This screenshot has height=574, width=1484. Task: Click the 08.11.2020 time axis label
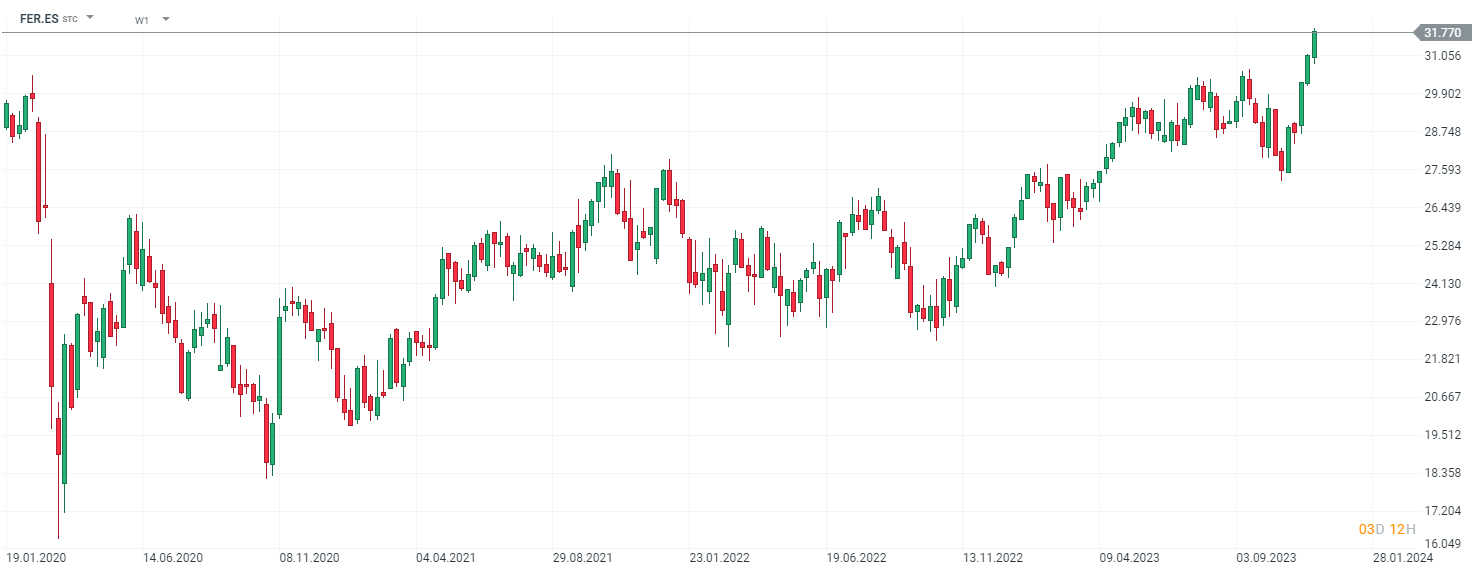pos(310,557)
